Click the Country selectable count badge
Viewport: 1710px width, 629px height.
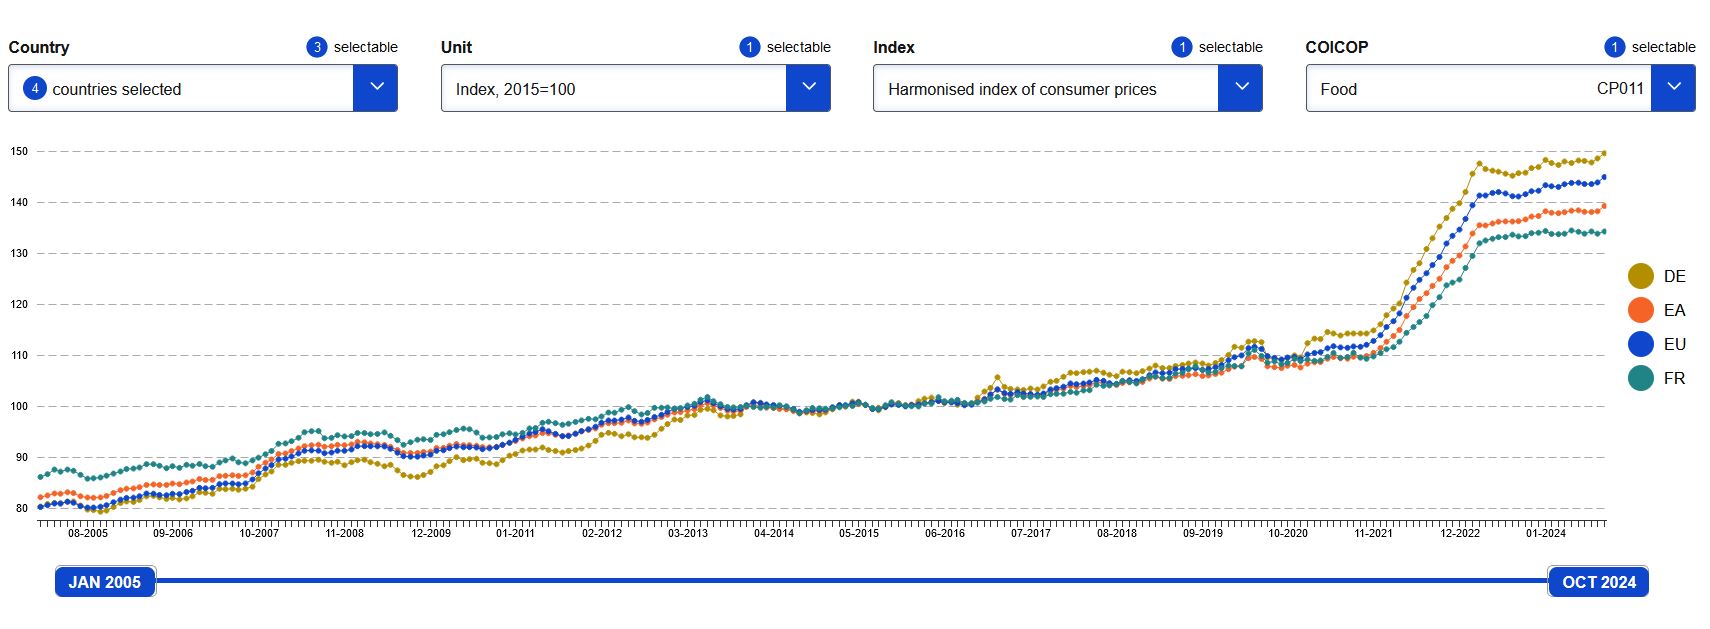point(317,47)
